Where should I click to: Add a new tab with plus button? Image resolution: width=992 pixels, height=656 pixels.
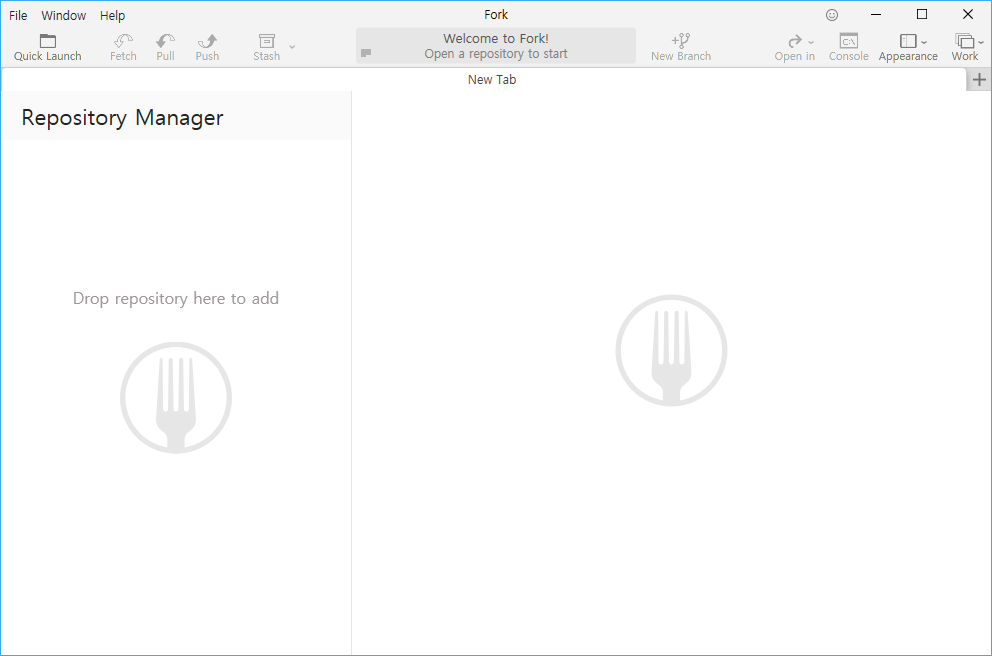[979, 80]
